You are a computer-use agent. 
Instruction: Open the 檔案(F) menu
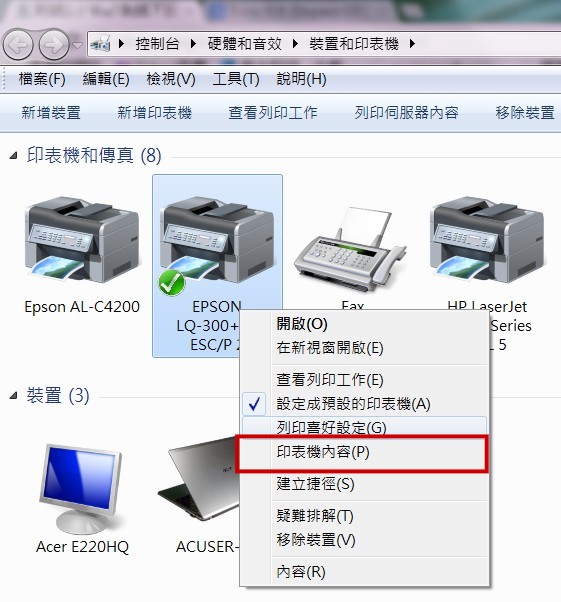click(42, 79)
